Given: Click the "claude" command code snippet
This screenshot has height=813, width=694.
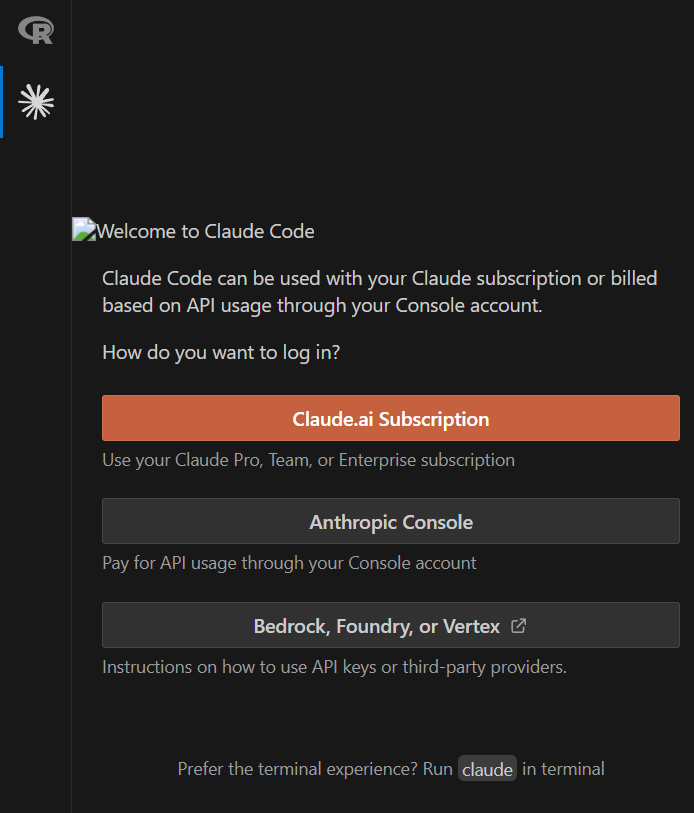Looking at the screenshot, I should [x=487, y=769].
